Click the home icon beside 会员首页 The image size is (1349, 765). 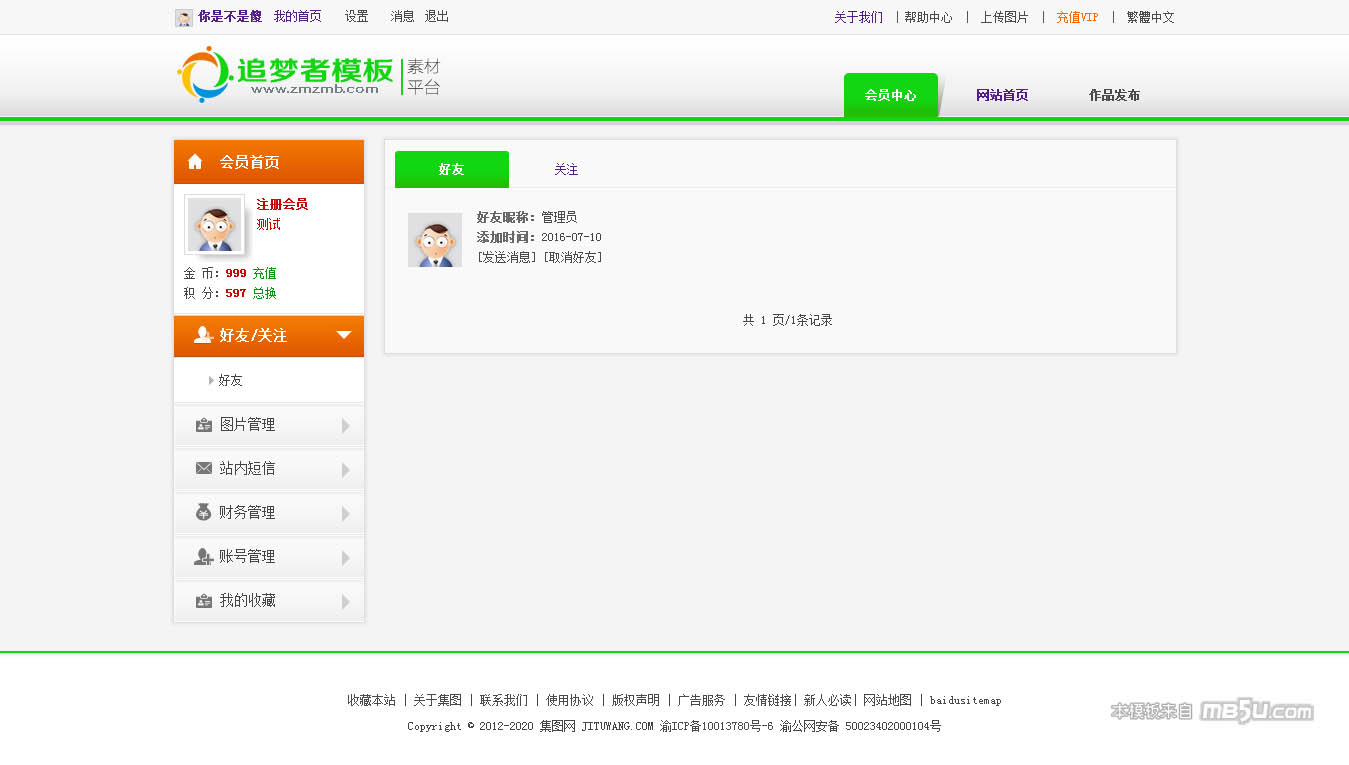click(x=195, y=162)
